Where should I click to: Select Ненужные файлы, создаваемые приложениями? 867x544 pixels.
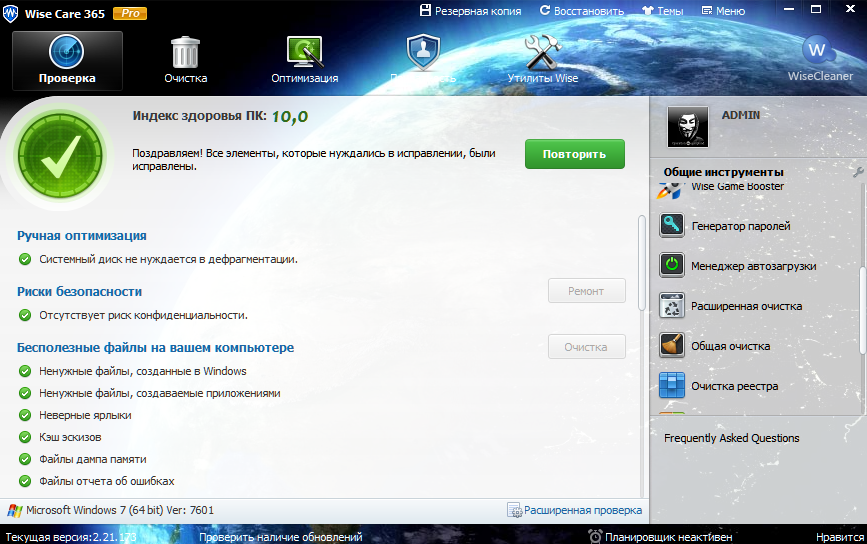tap(160, 393)
